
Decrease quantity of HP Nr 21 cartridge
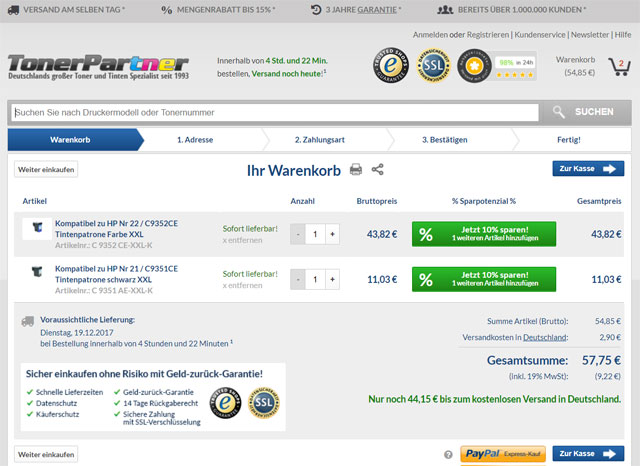pyautogui.click(x=298, y=280)
